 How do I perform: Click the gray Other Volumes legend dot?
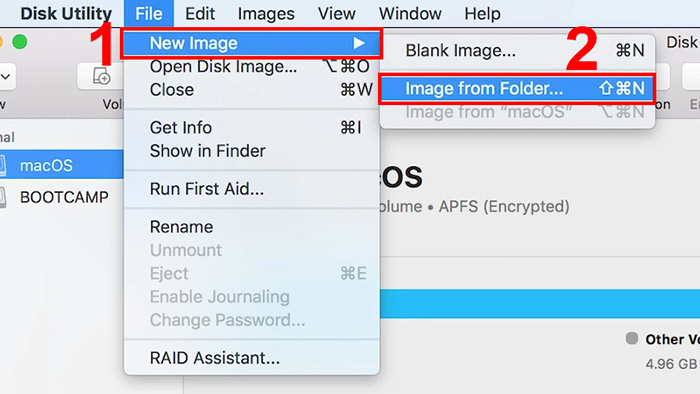coord(632,338)
